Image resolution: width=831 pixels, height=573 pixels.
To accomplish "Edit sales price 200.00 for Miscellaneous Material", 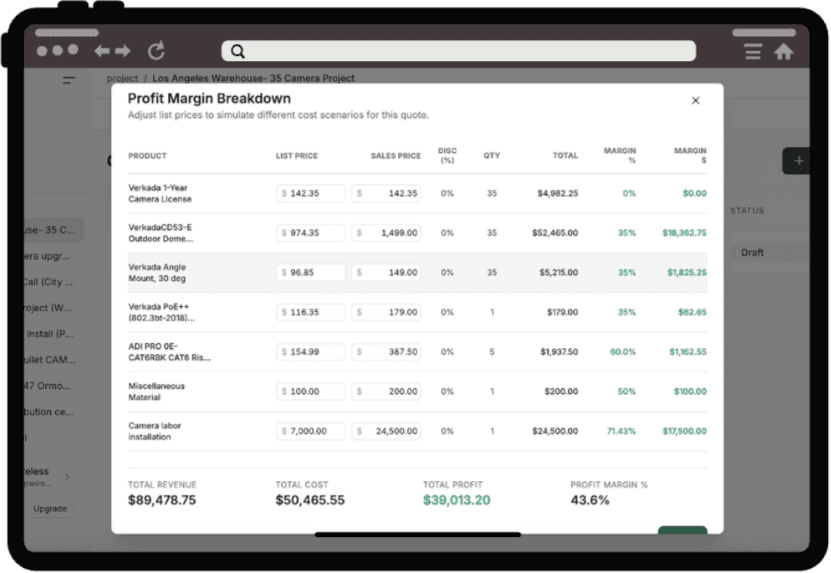I will click(386, 392).
